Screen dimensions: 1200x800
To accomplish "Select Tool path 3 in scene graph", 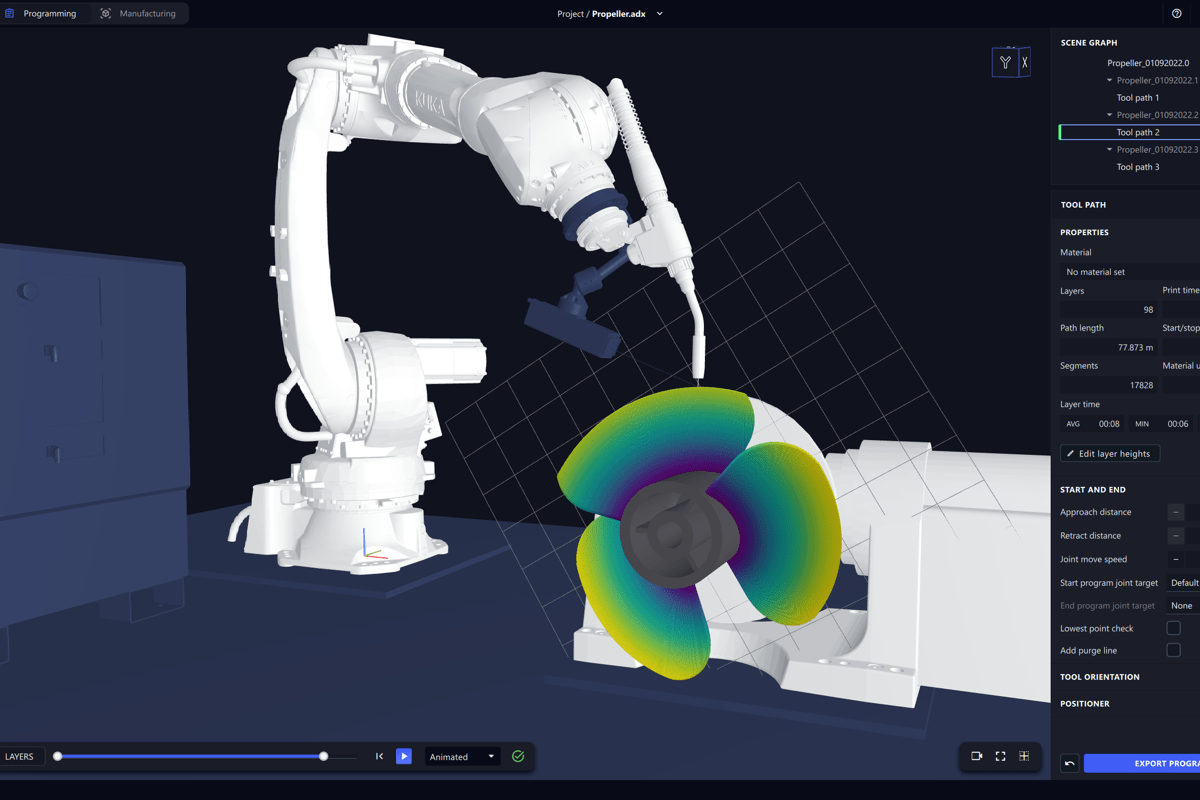I will (1137, 167).
